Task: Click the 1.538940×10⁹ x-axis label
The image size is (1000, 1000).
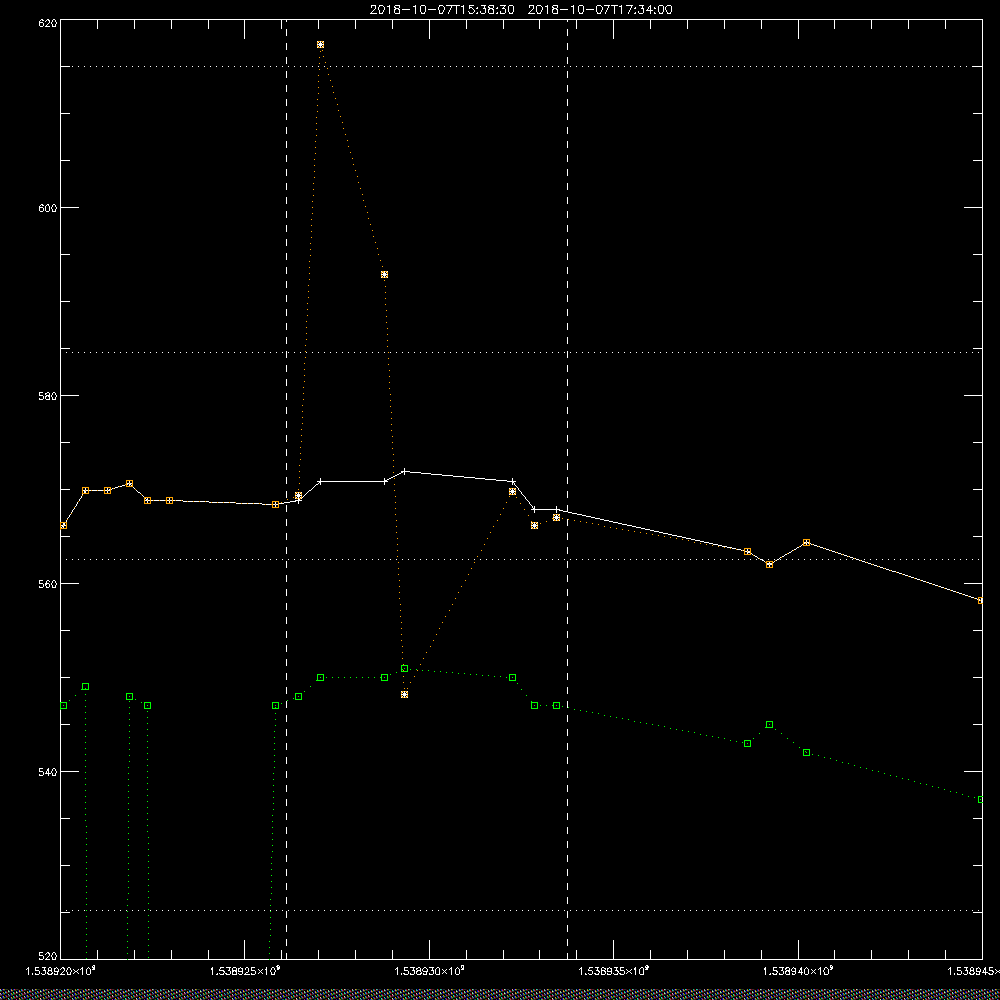Action: (x=798, y=971)
